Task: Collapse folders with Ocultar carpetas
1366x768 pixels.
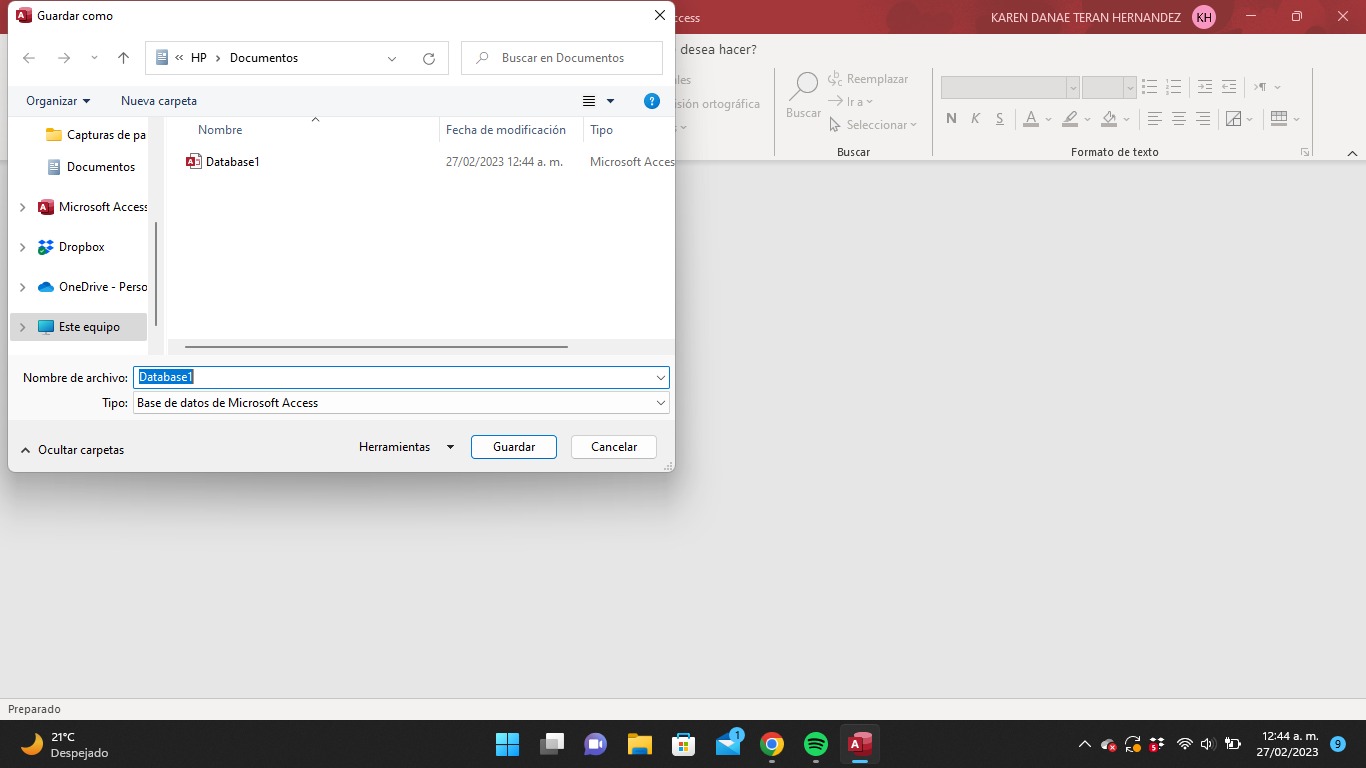Action: pos(72,450)
